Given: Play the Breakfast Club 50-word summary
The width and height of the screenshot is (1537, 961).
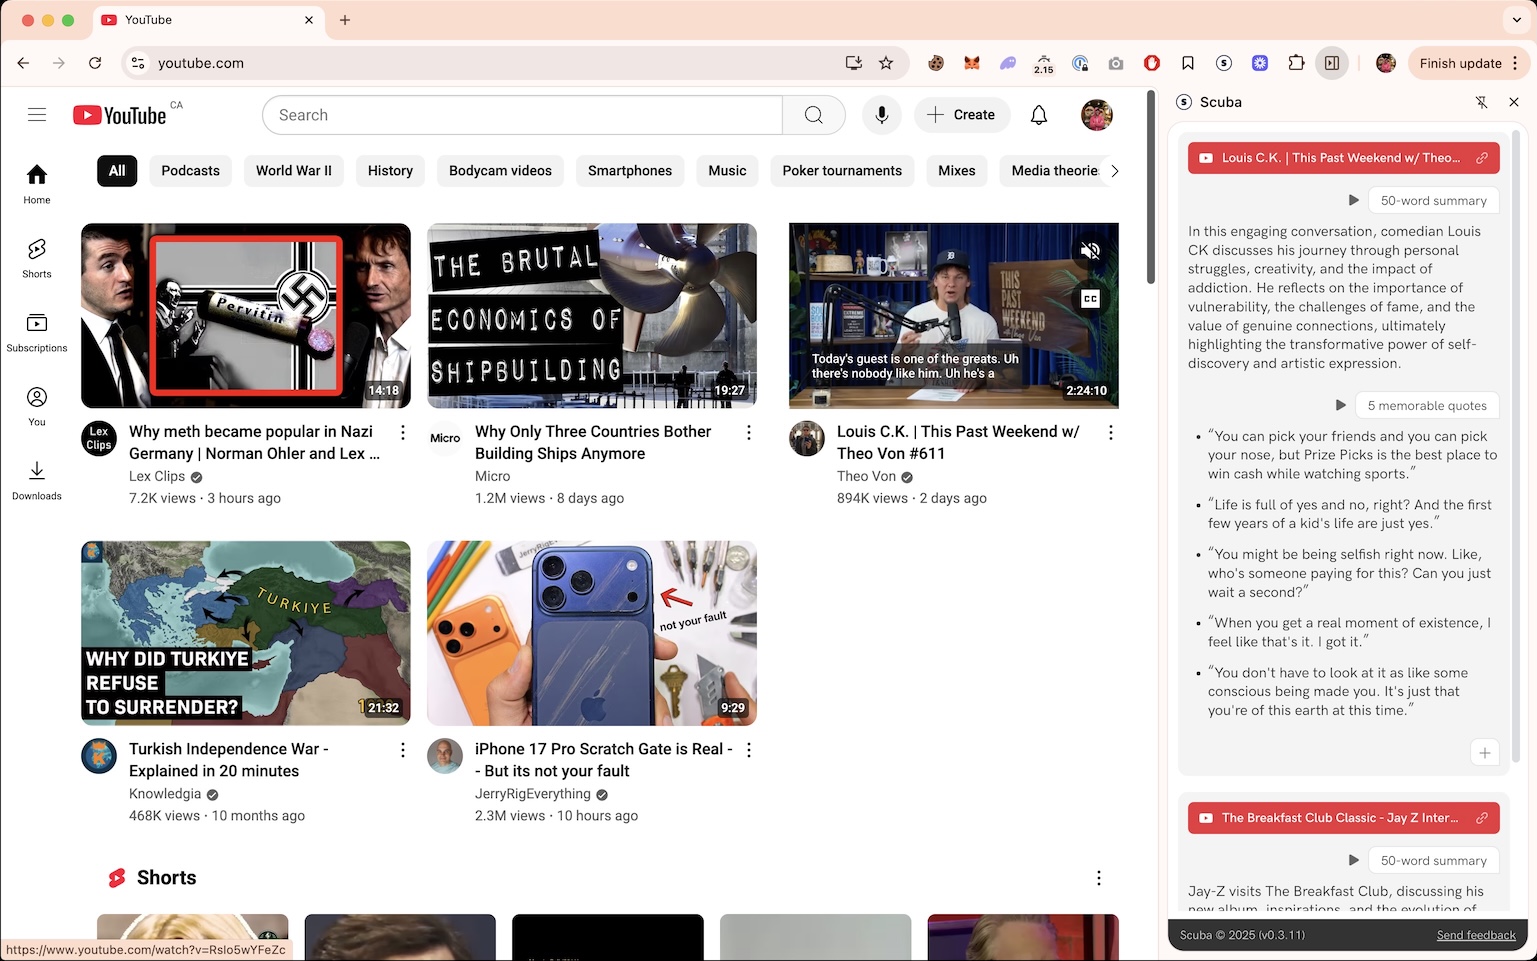Looking at the screenshot, I should 1353,861.
